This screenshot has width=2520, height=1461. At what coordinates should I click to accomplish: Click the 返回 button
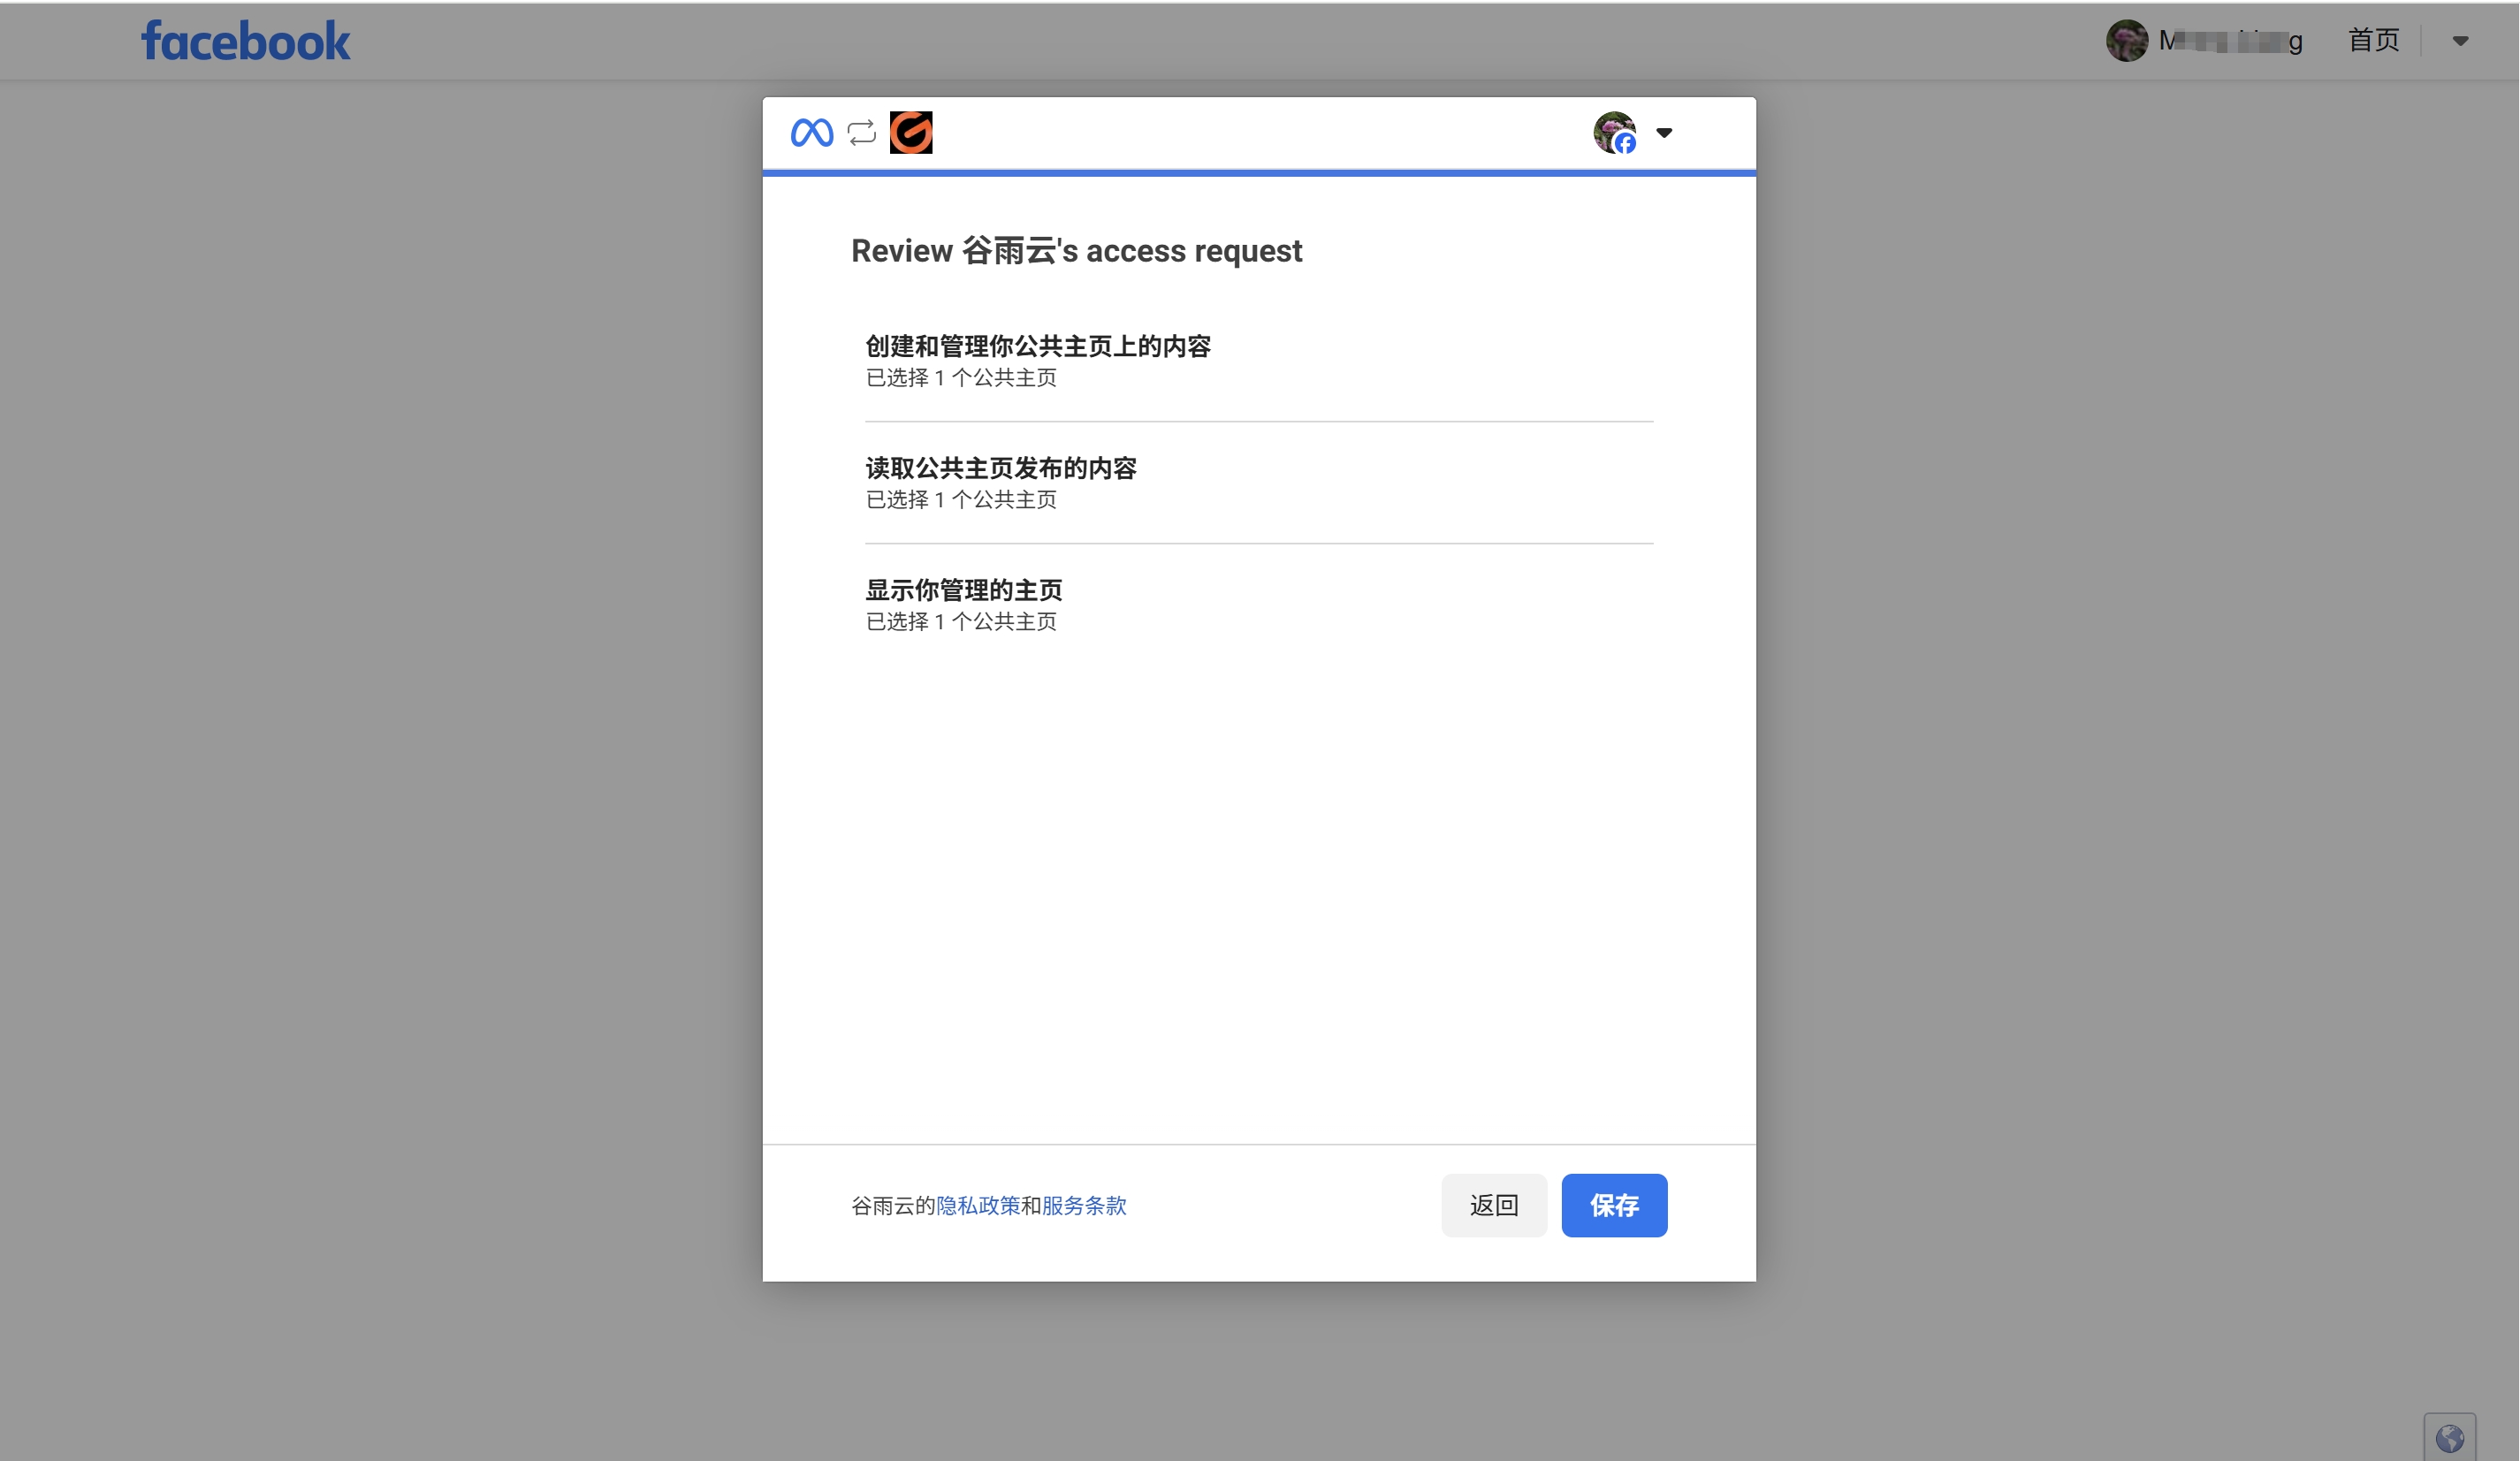coord(1493,1205)
